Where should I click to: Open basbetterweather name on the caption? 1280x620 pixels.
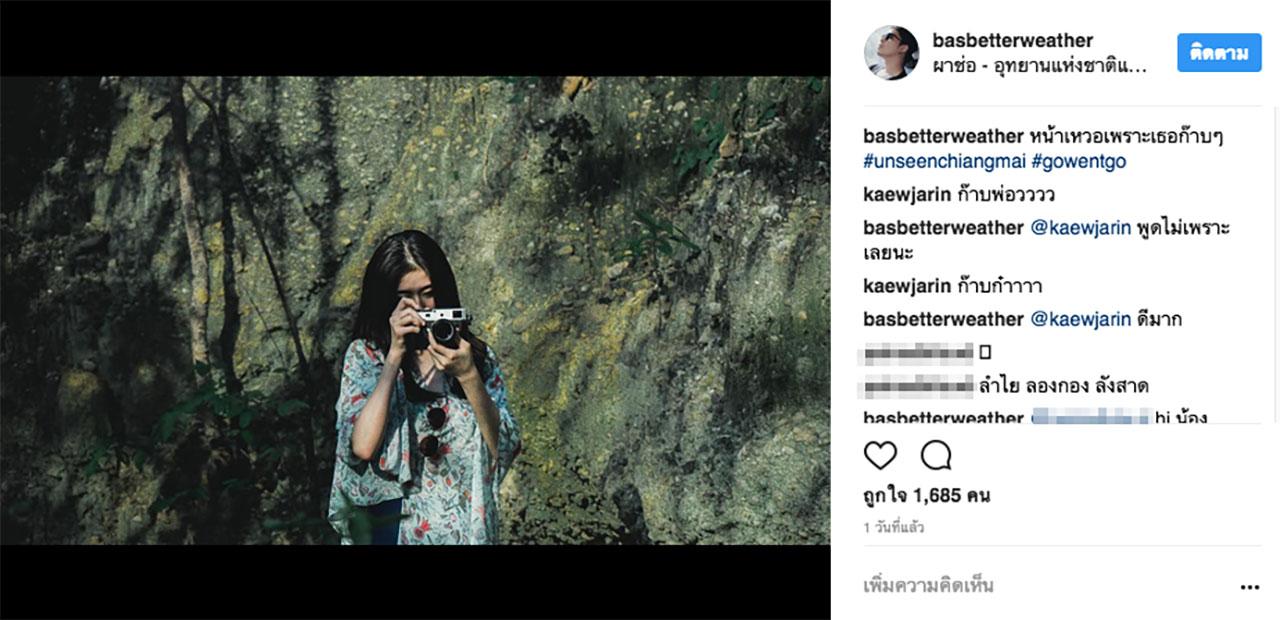click(x=943, y=136)
